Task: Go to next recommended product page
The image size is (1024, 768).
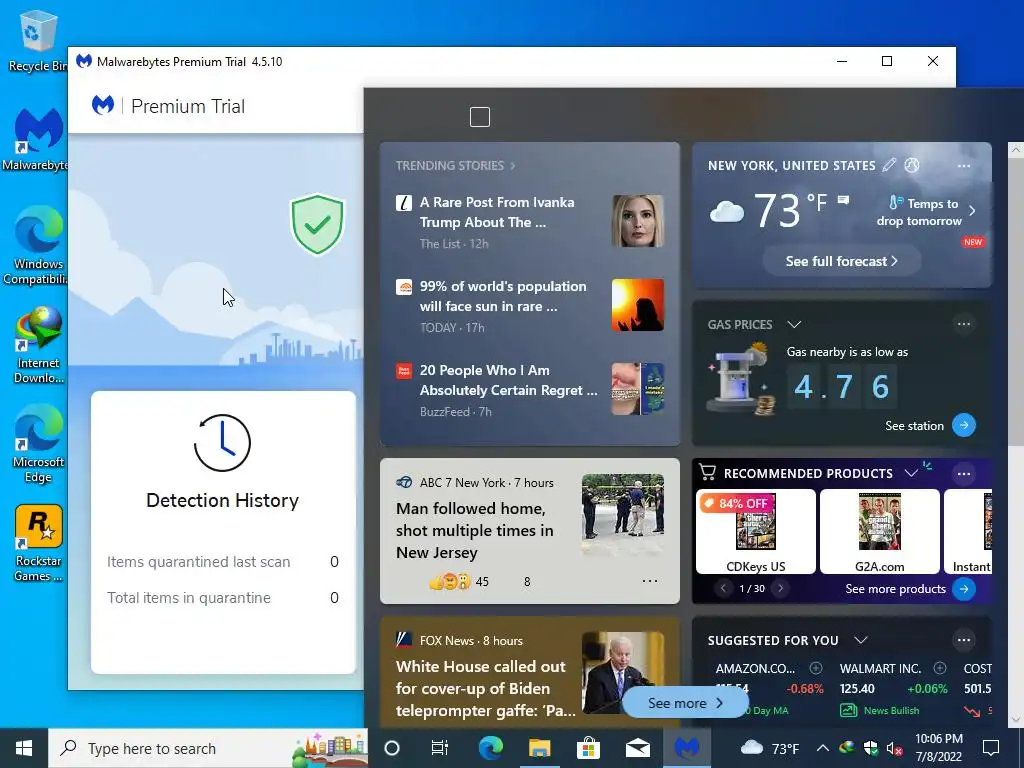Action: 780,588
